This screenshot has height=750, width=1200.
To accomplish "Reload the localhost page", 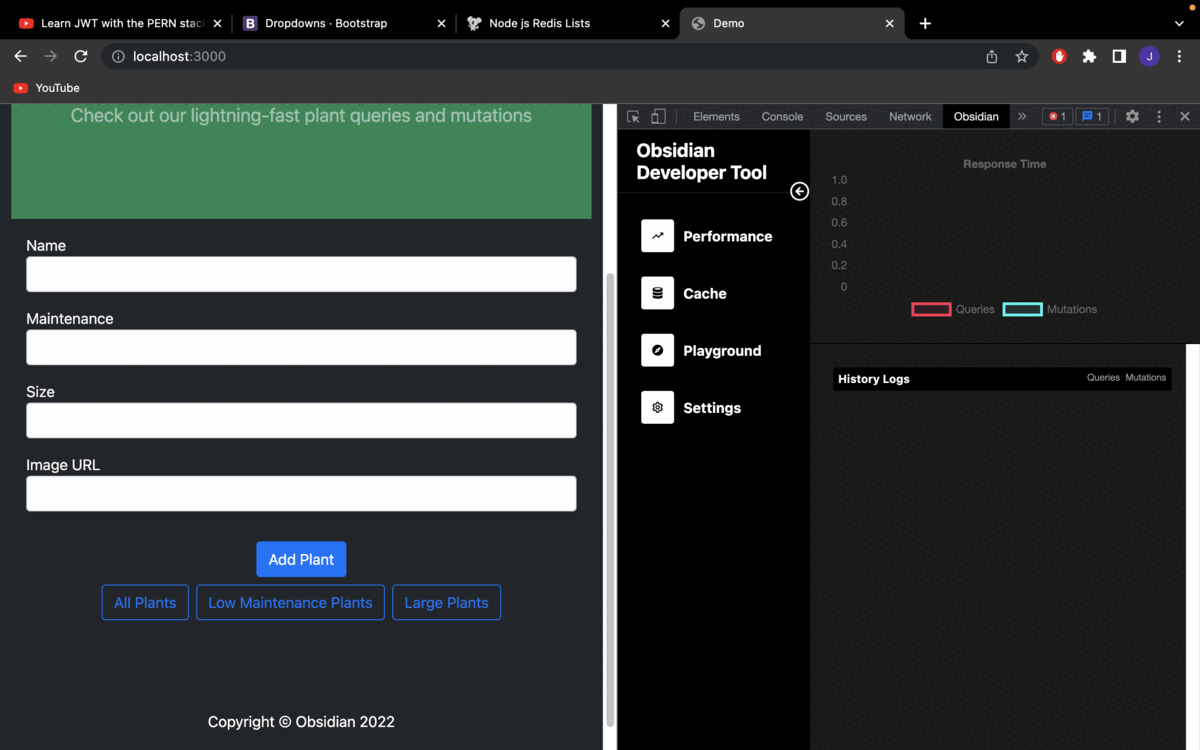I will point(81,56).
